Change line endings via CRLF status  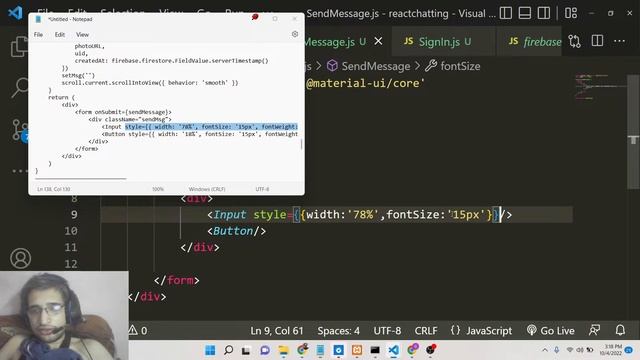coord(426,331)
